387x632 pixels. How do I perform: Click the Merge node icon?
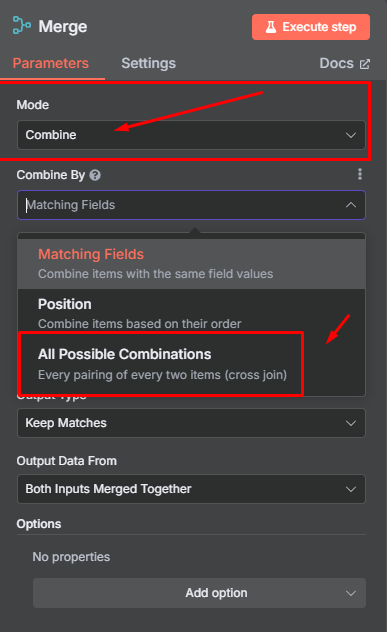tap(21, 25)
